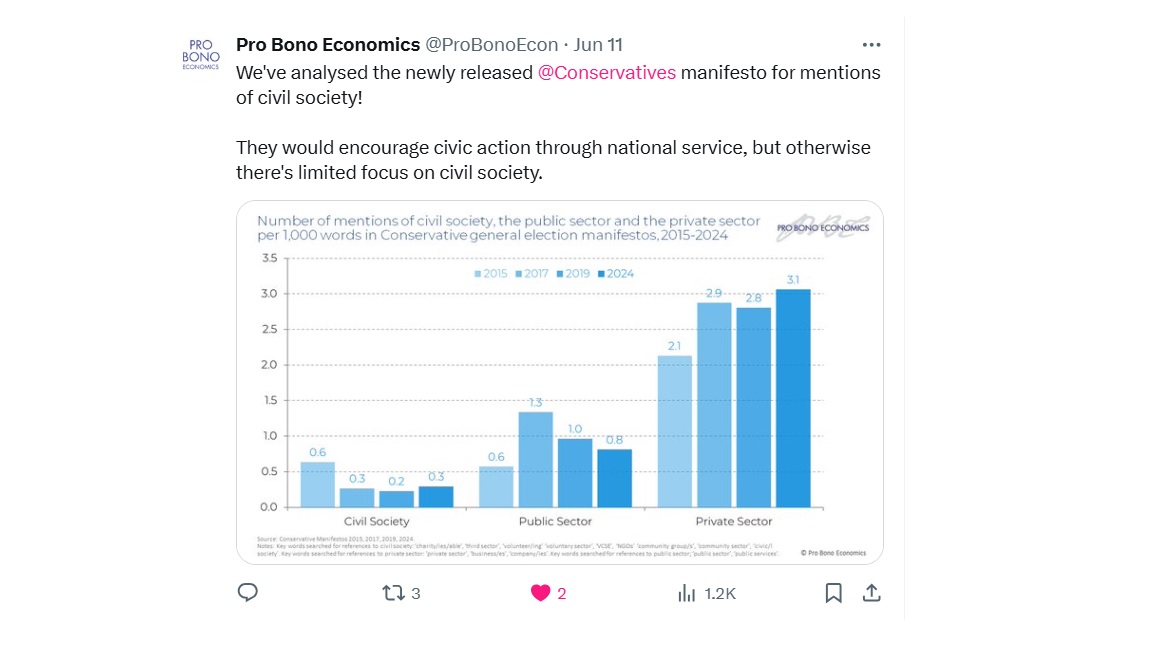The image size is (1152, 648).
Task: Unlike the tweet via pink heart
Action: [x=540, y=593]
